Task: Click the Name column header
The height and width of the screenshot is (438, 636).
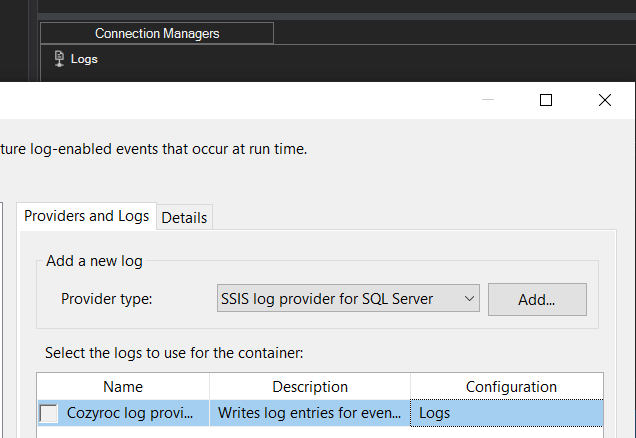Action: [x=123, y=387]
